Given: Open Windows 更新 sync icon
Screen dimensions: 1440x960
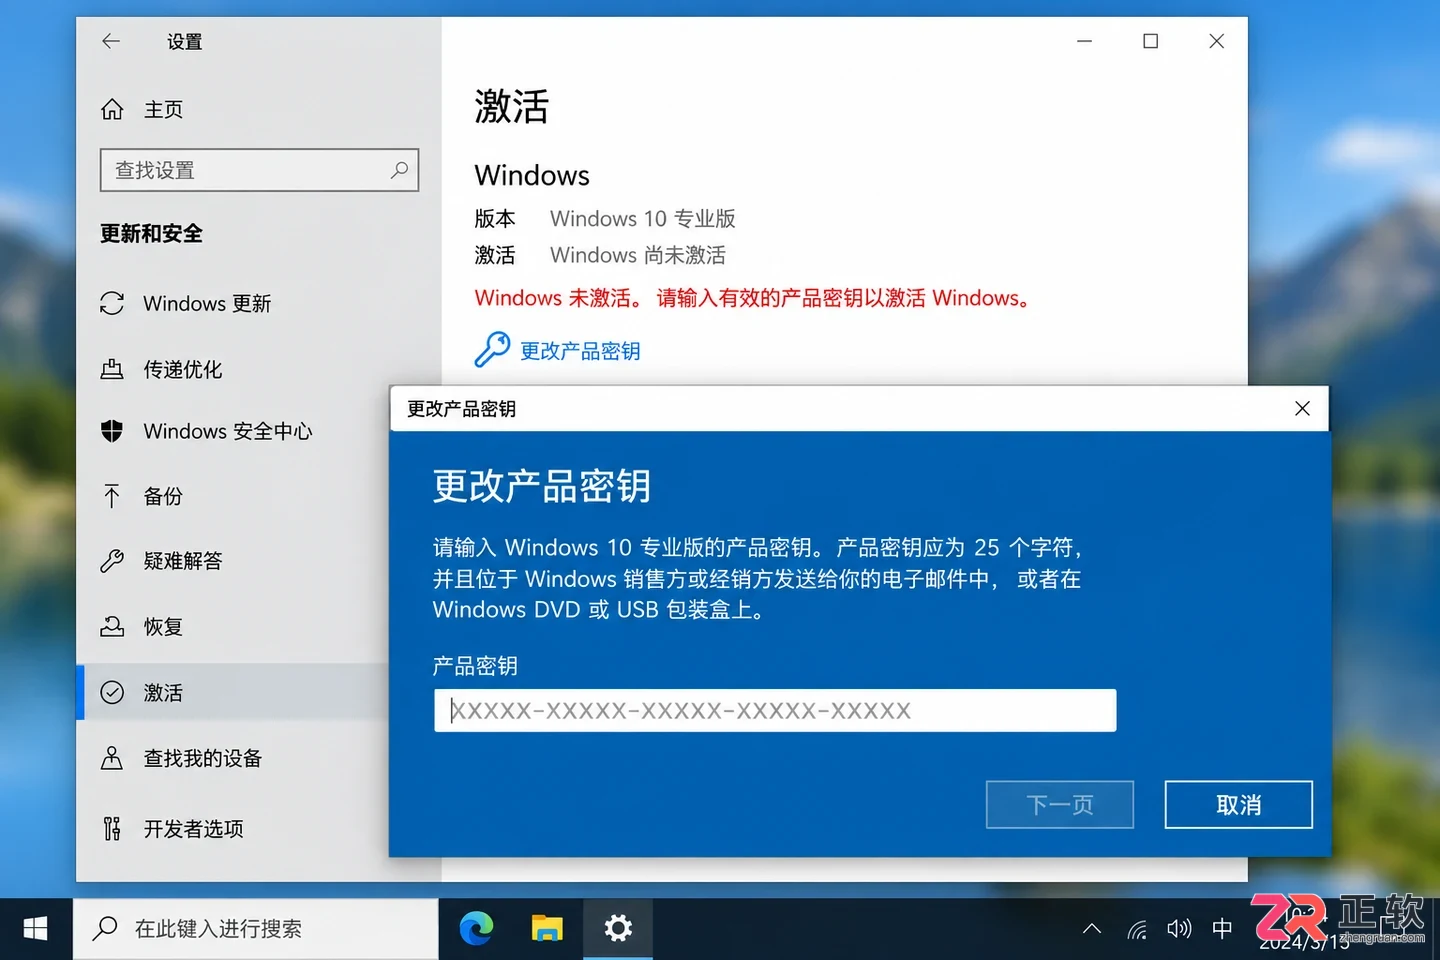Looking at the screenshot, I should (x=112, y=303).
